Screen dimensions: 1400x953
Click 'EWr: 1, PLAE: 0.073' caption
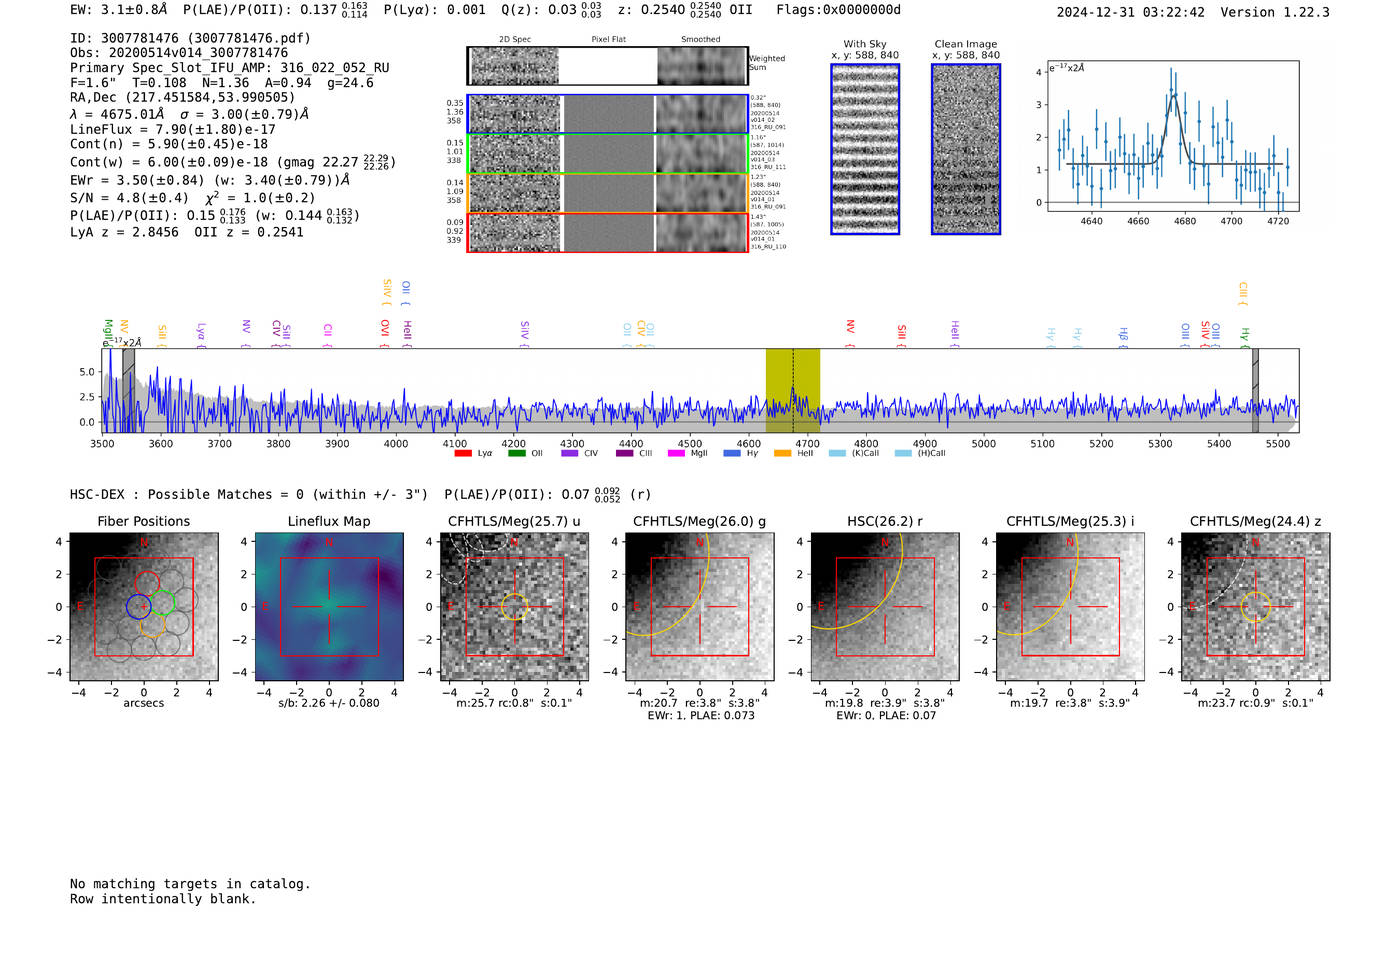[701, 716]
